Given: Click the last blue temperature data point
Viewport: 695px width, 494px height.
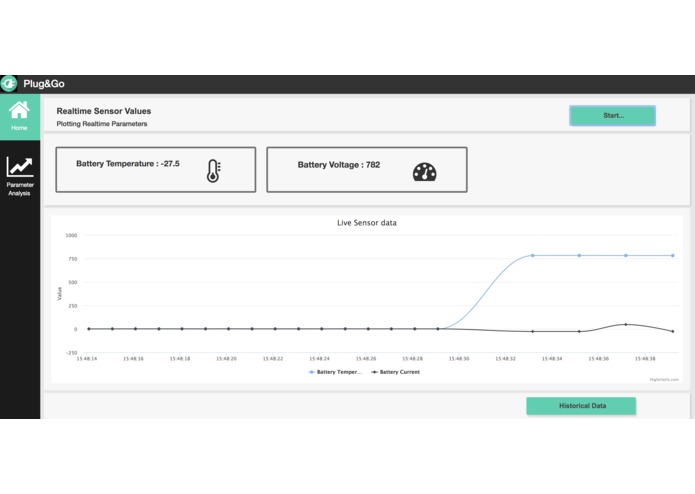Looking at the screenshot, I should coord(672,256).
